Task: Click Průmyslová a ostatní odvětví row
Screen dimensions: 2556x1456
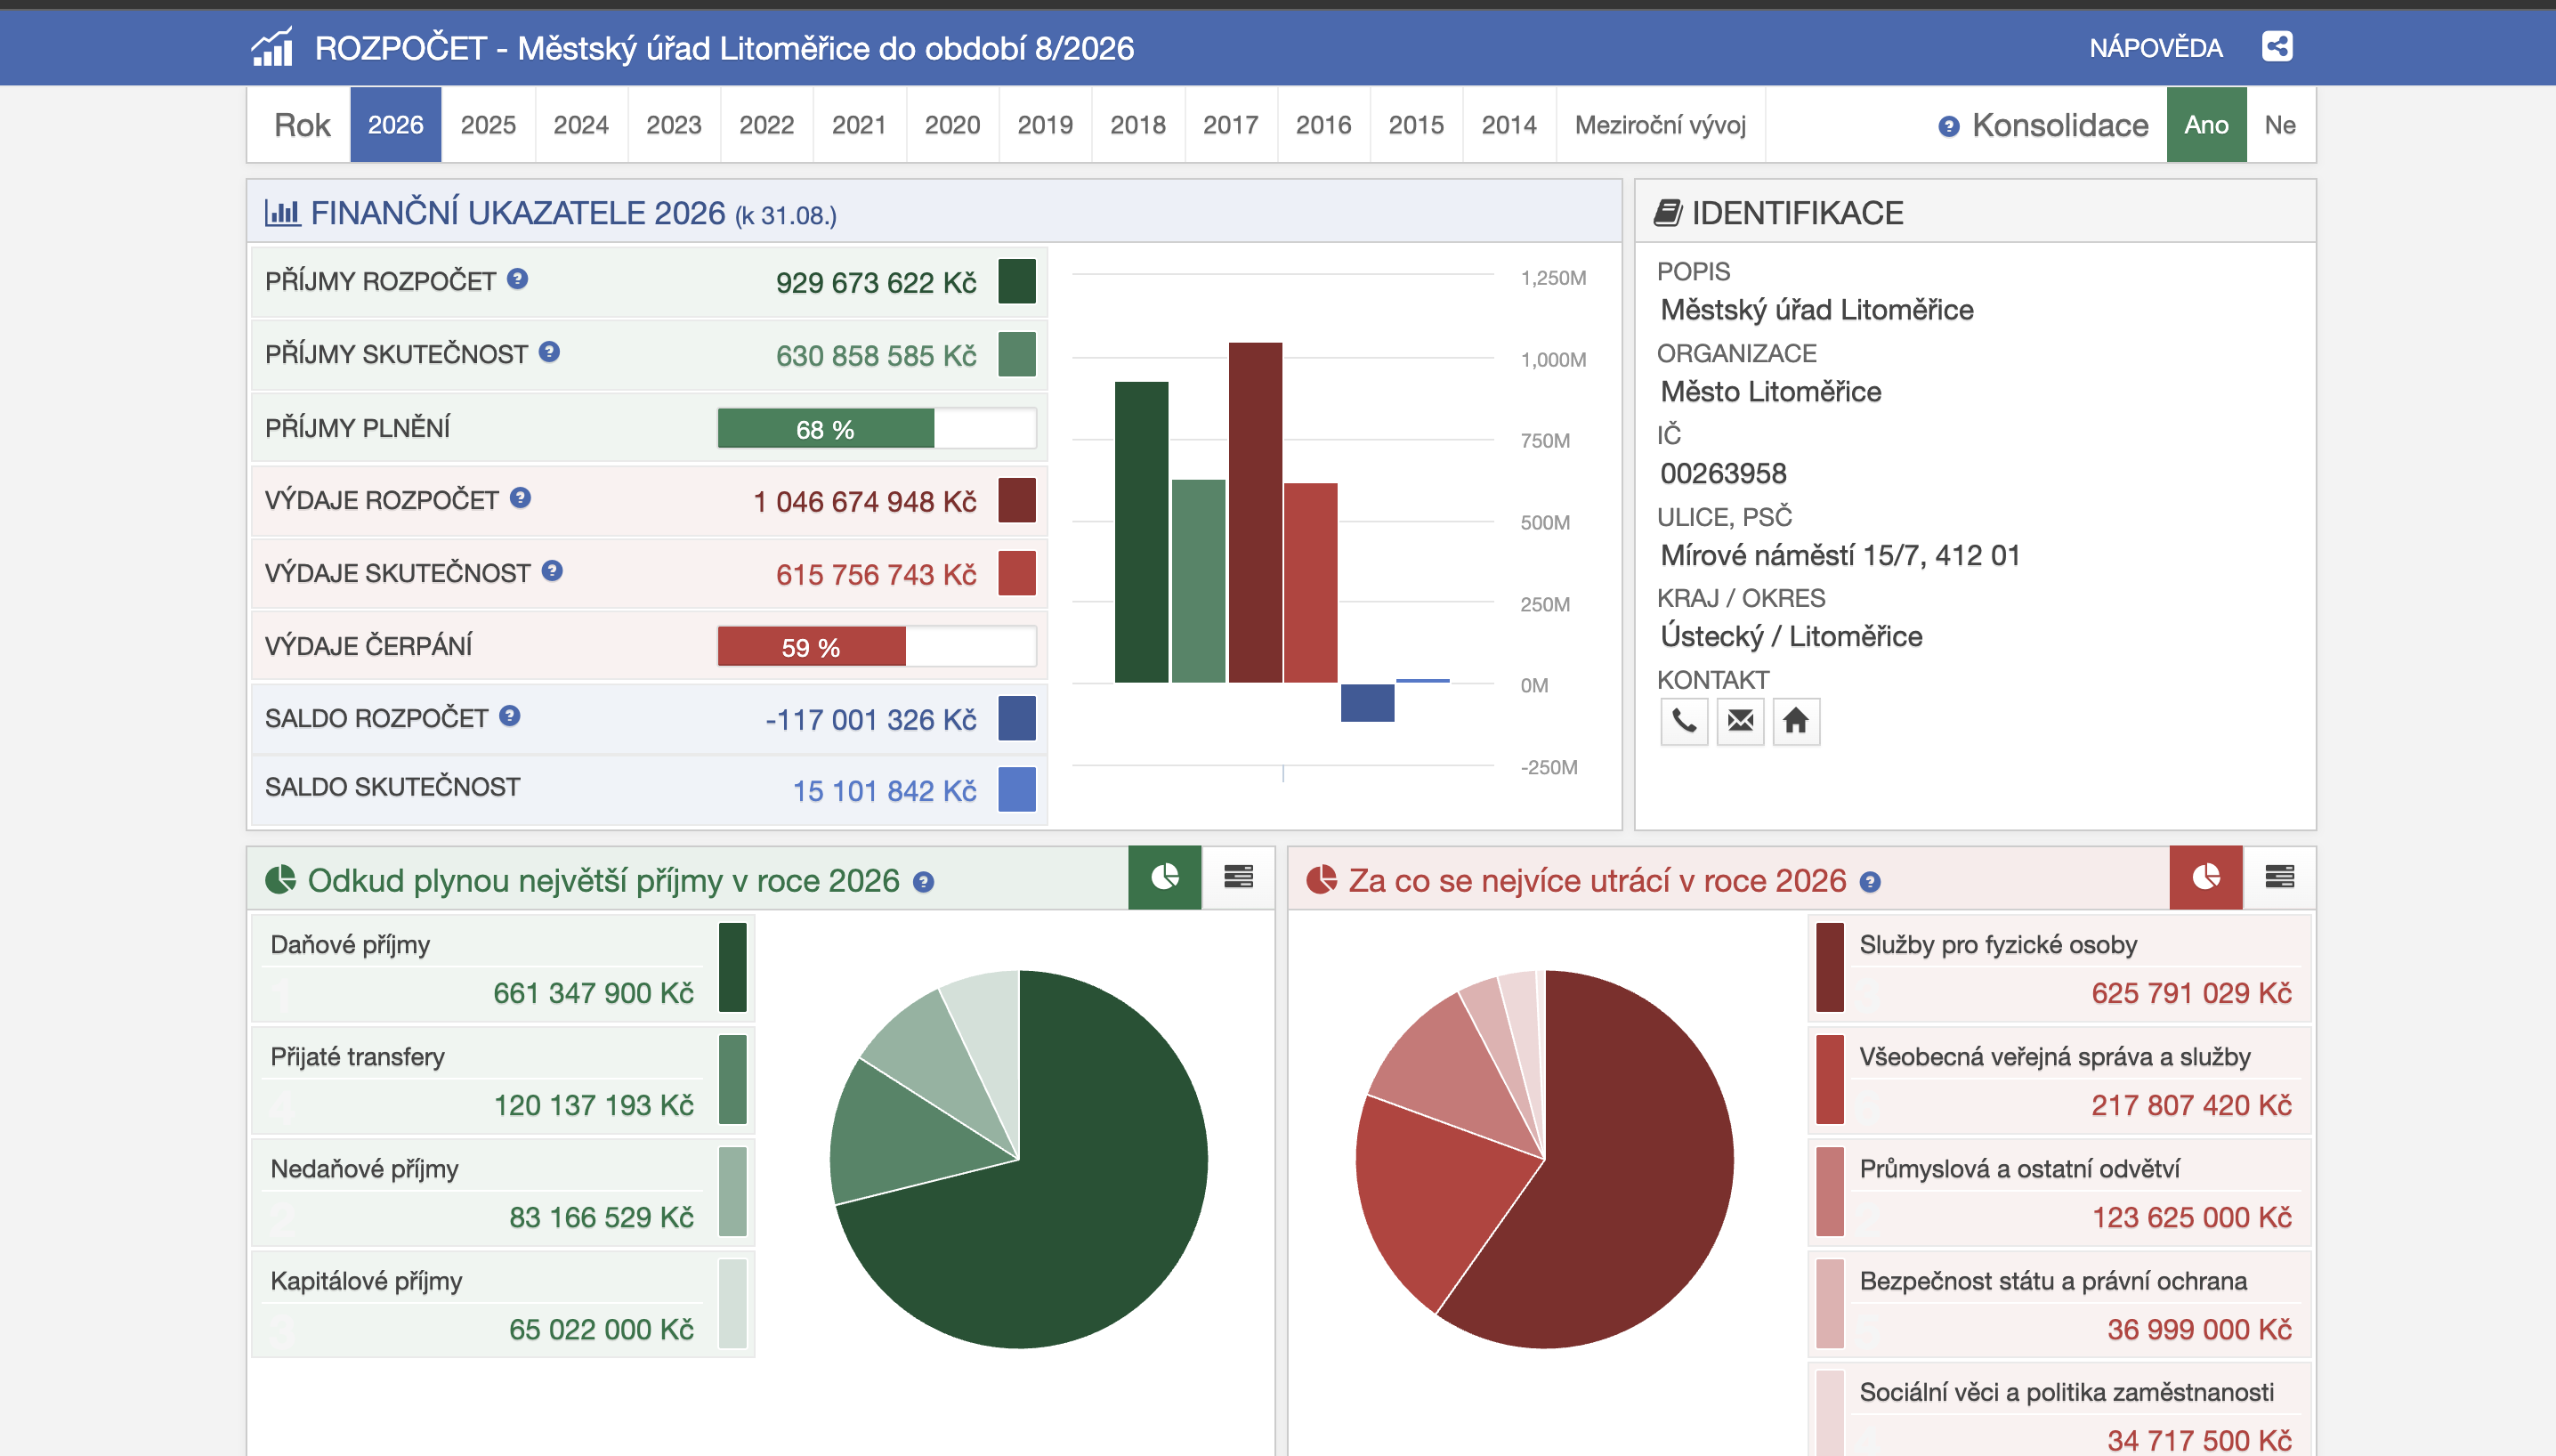Action: click(x=2062, y=1192)
